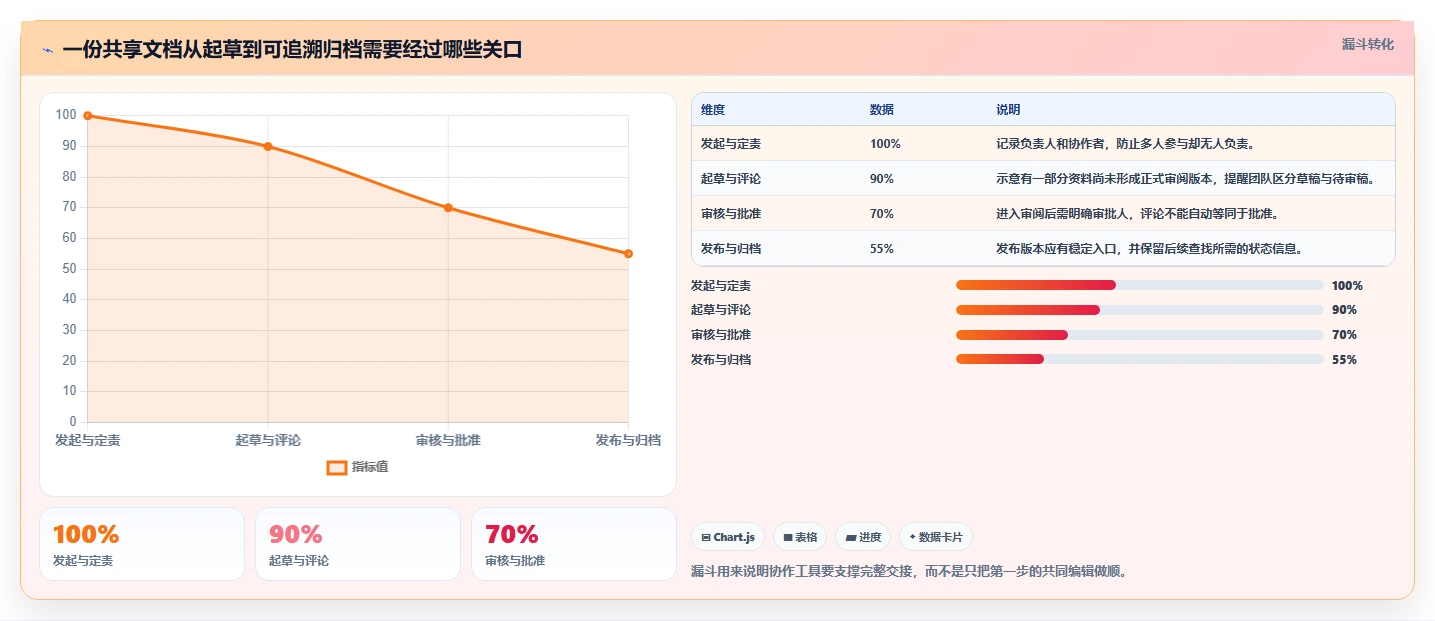Click the 数据卡片 chip star icon

pos(912,537)
